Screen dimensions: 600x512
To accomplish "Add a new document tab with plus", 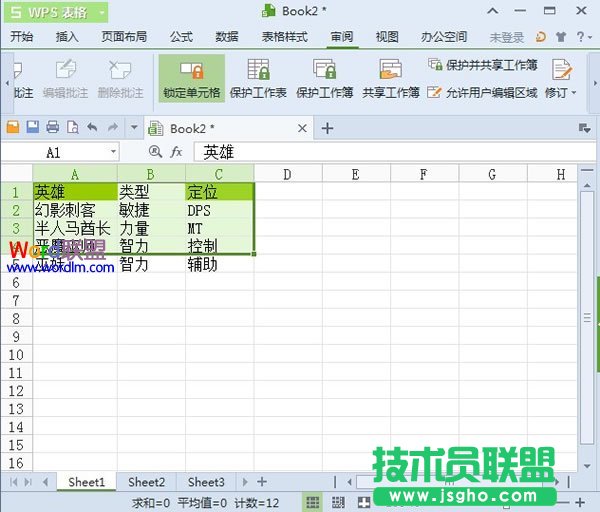I will tap(327, 128).
